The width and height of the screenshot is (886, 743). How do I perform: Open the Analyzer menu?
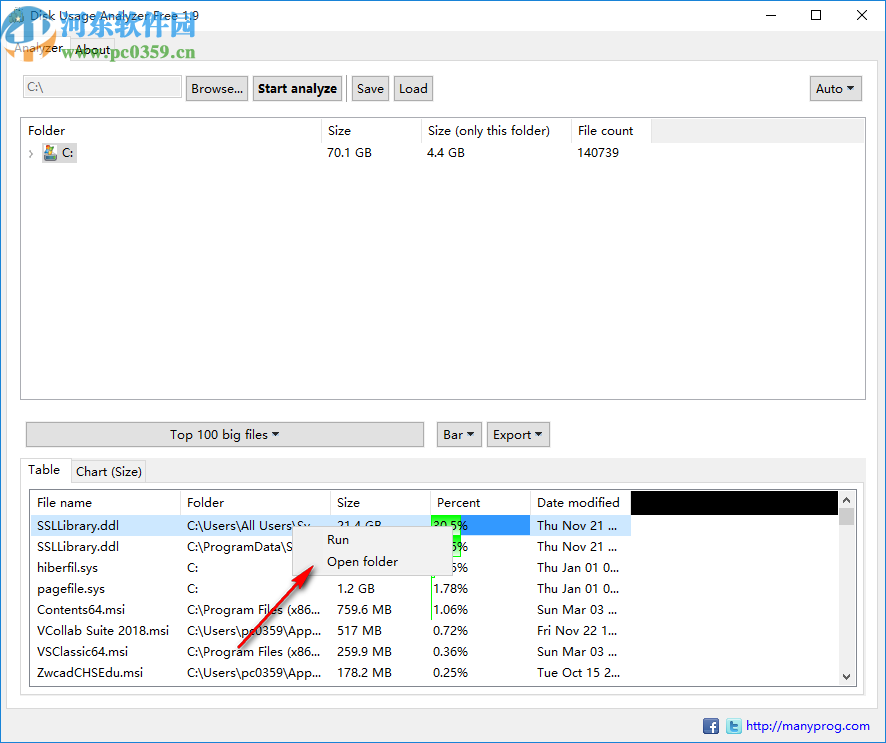pos(39,49)
